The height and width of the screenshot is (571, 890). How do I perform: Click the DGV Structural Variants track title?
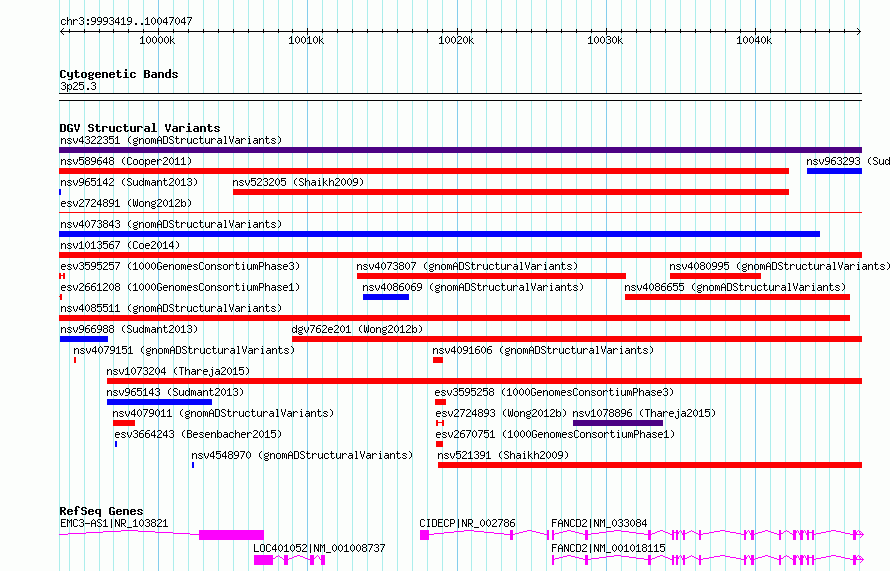(x=140, y=128)
